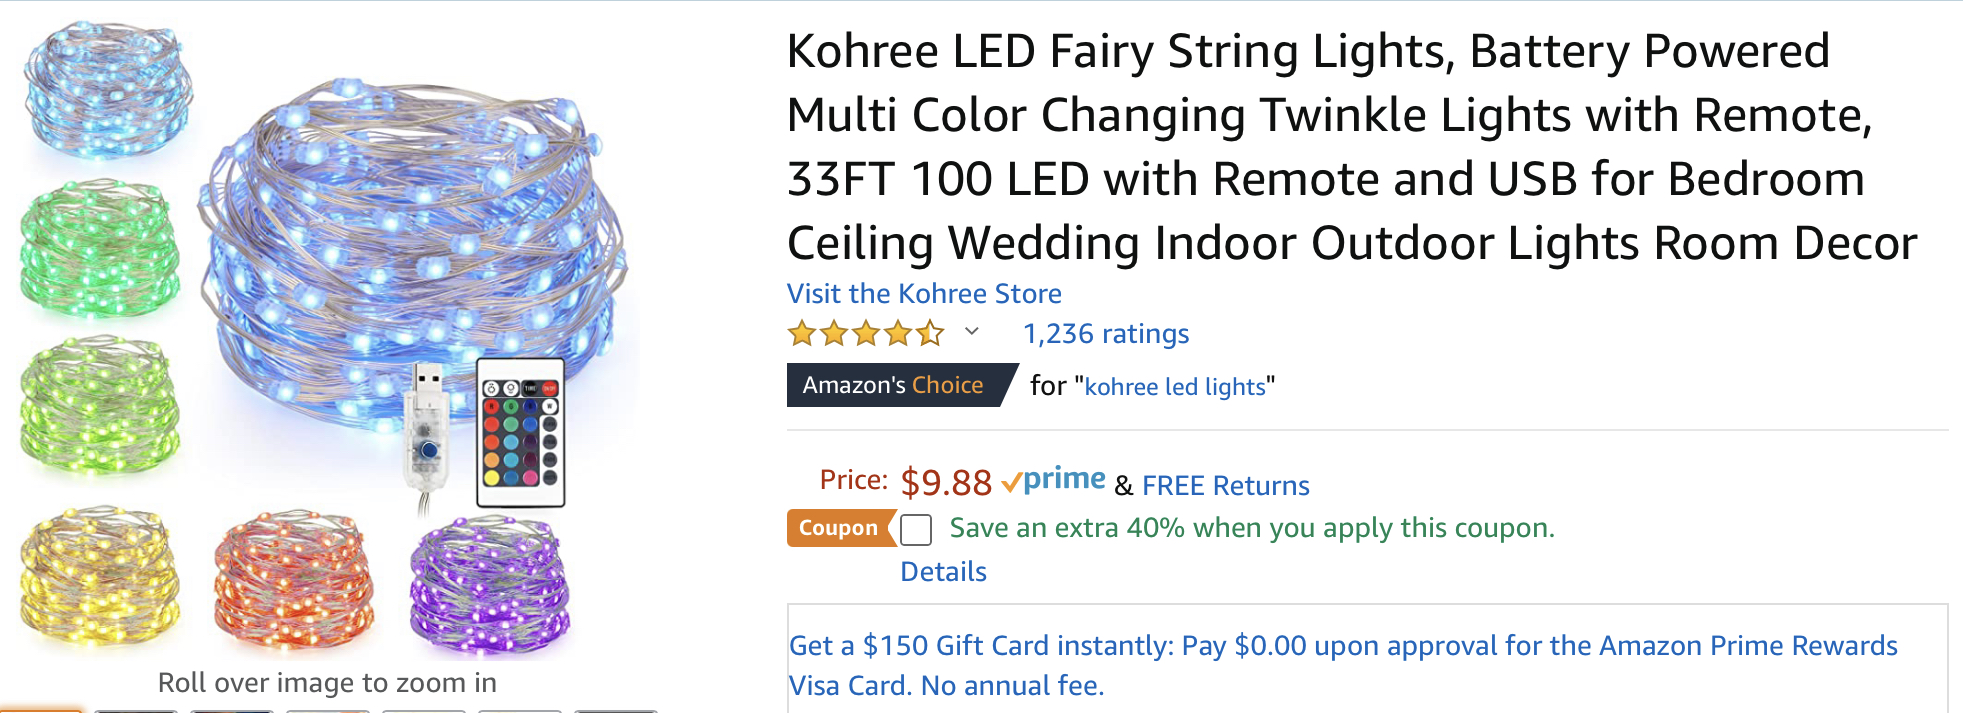The height and width of the screenshot is (713, 1963).
Task: Click the Amazon's Choice badge
Action: point(894,385)
